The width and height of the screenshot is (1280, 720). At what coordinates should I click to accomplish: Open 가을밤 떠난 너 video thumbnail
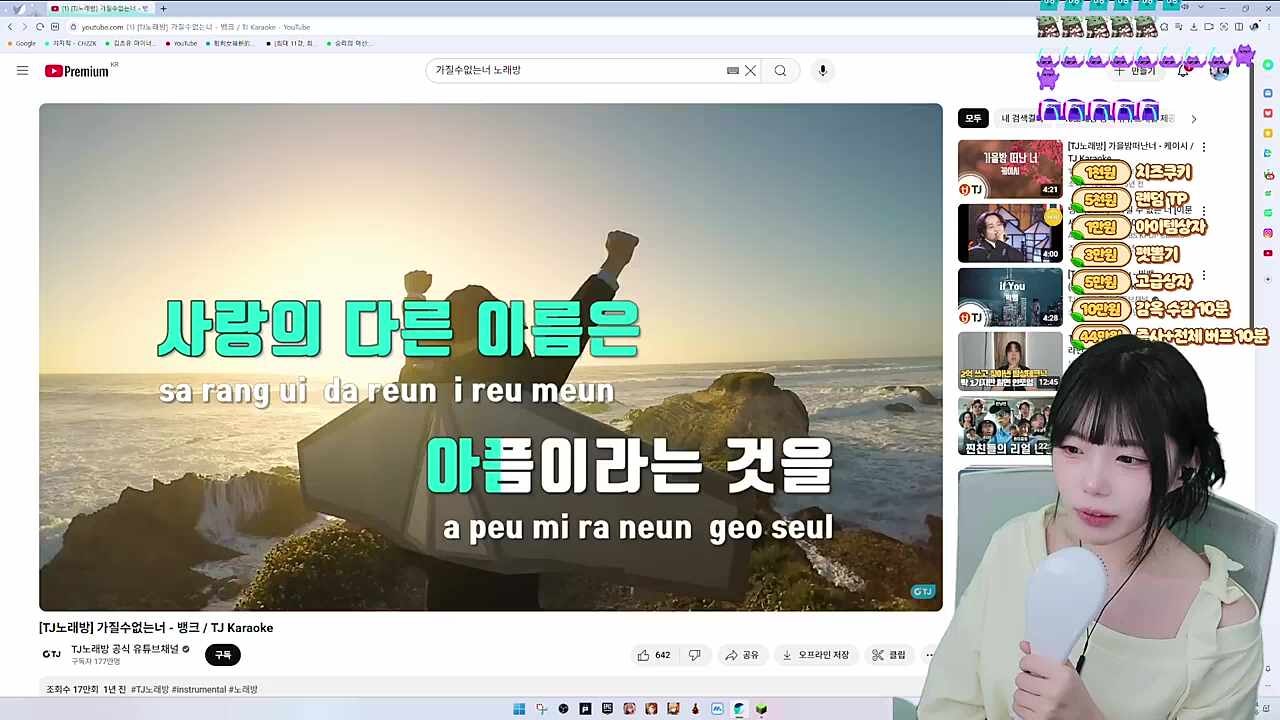tap(1010, 168)
